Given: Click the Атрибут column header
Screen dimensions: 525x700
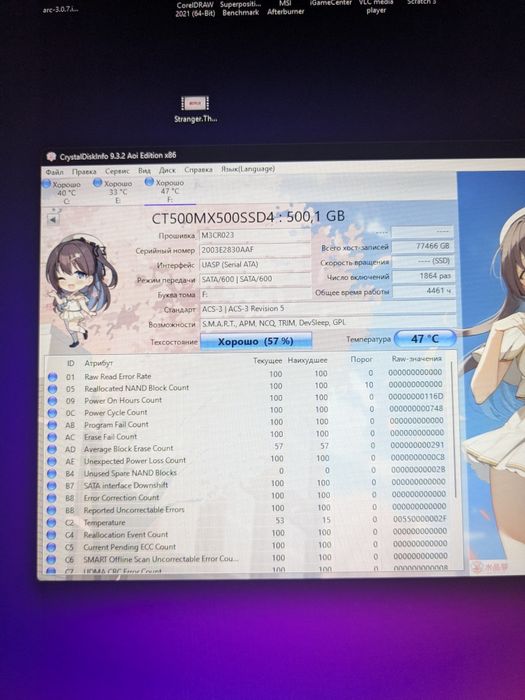Looking at the screenshot, I should [x=99, y=363].
